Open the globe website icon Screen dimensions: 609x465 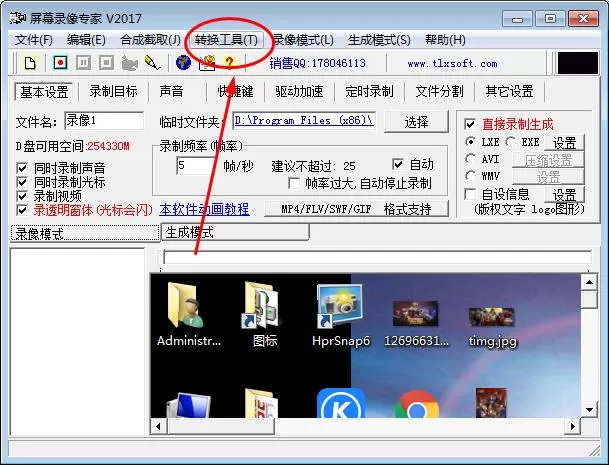coord(183,63)
